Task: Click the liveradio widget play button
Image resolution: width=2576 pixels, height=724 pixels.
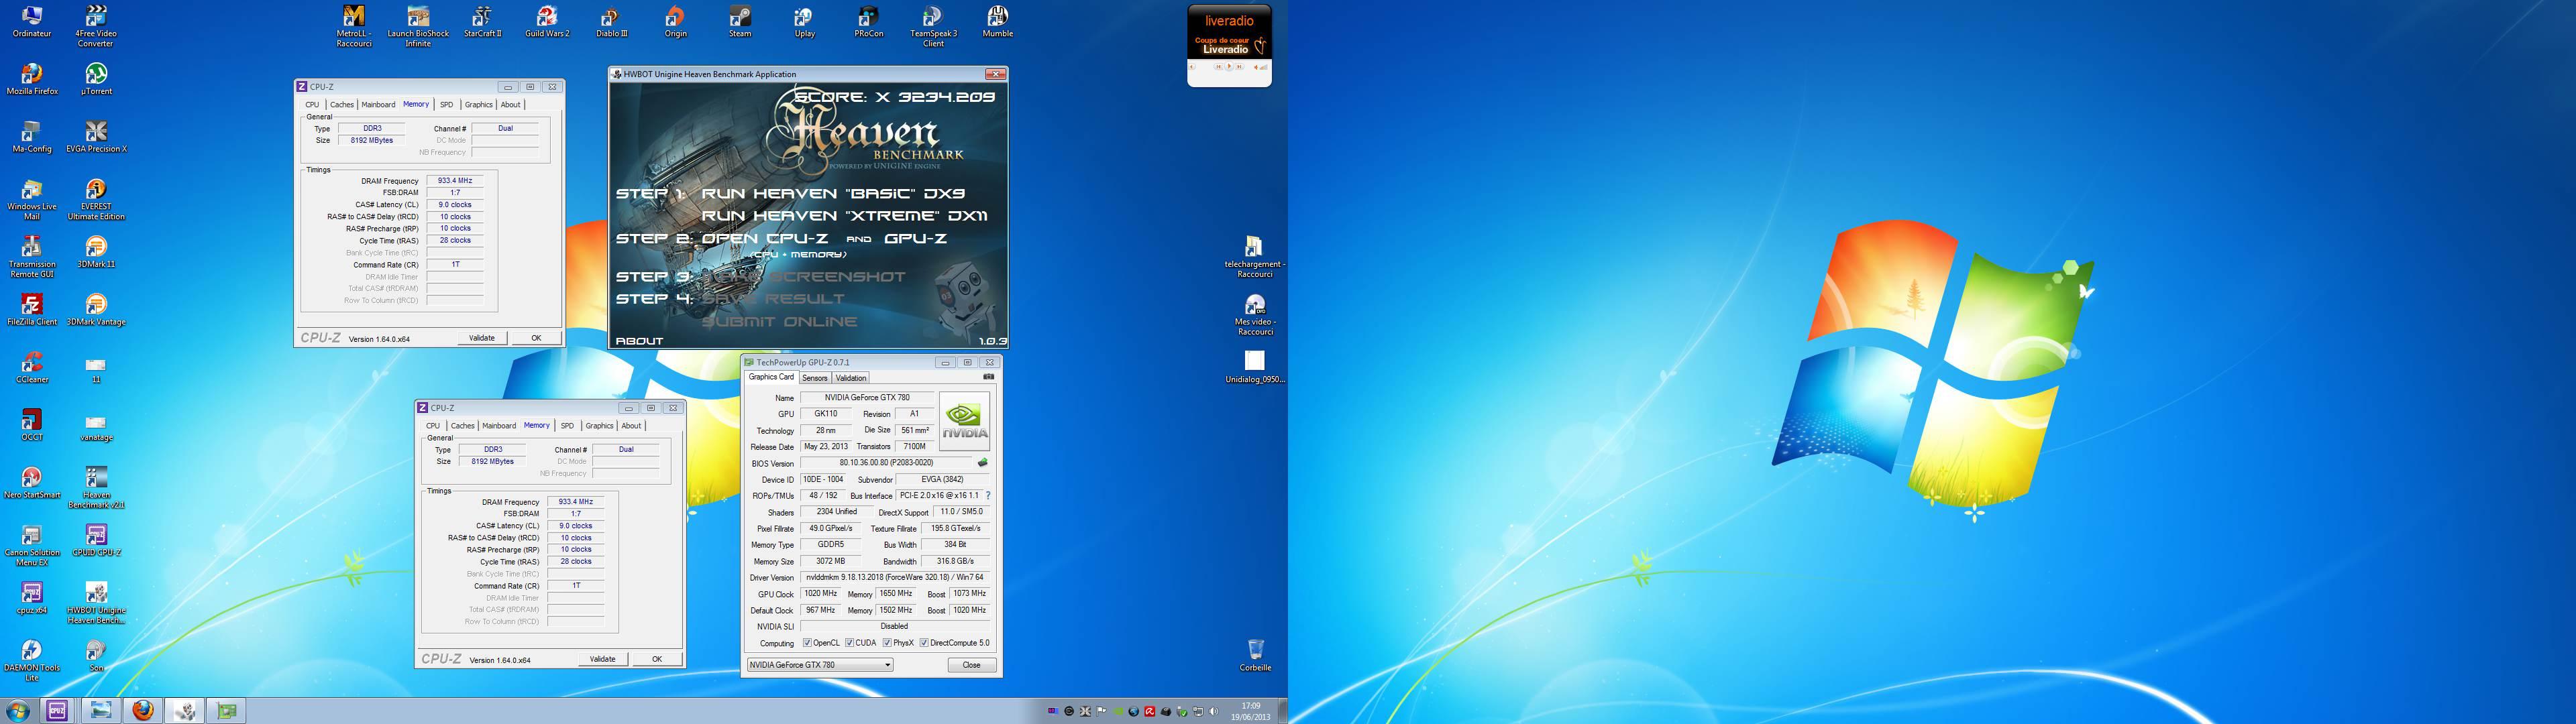Action: pos(1228,67)
